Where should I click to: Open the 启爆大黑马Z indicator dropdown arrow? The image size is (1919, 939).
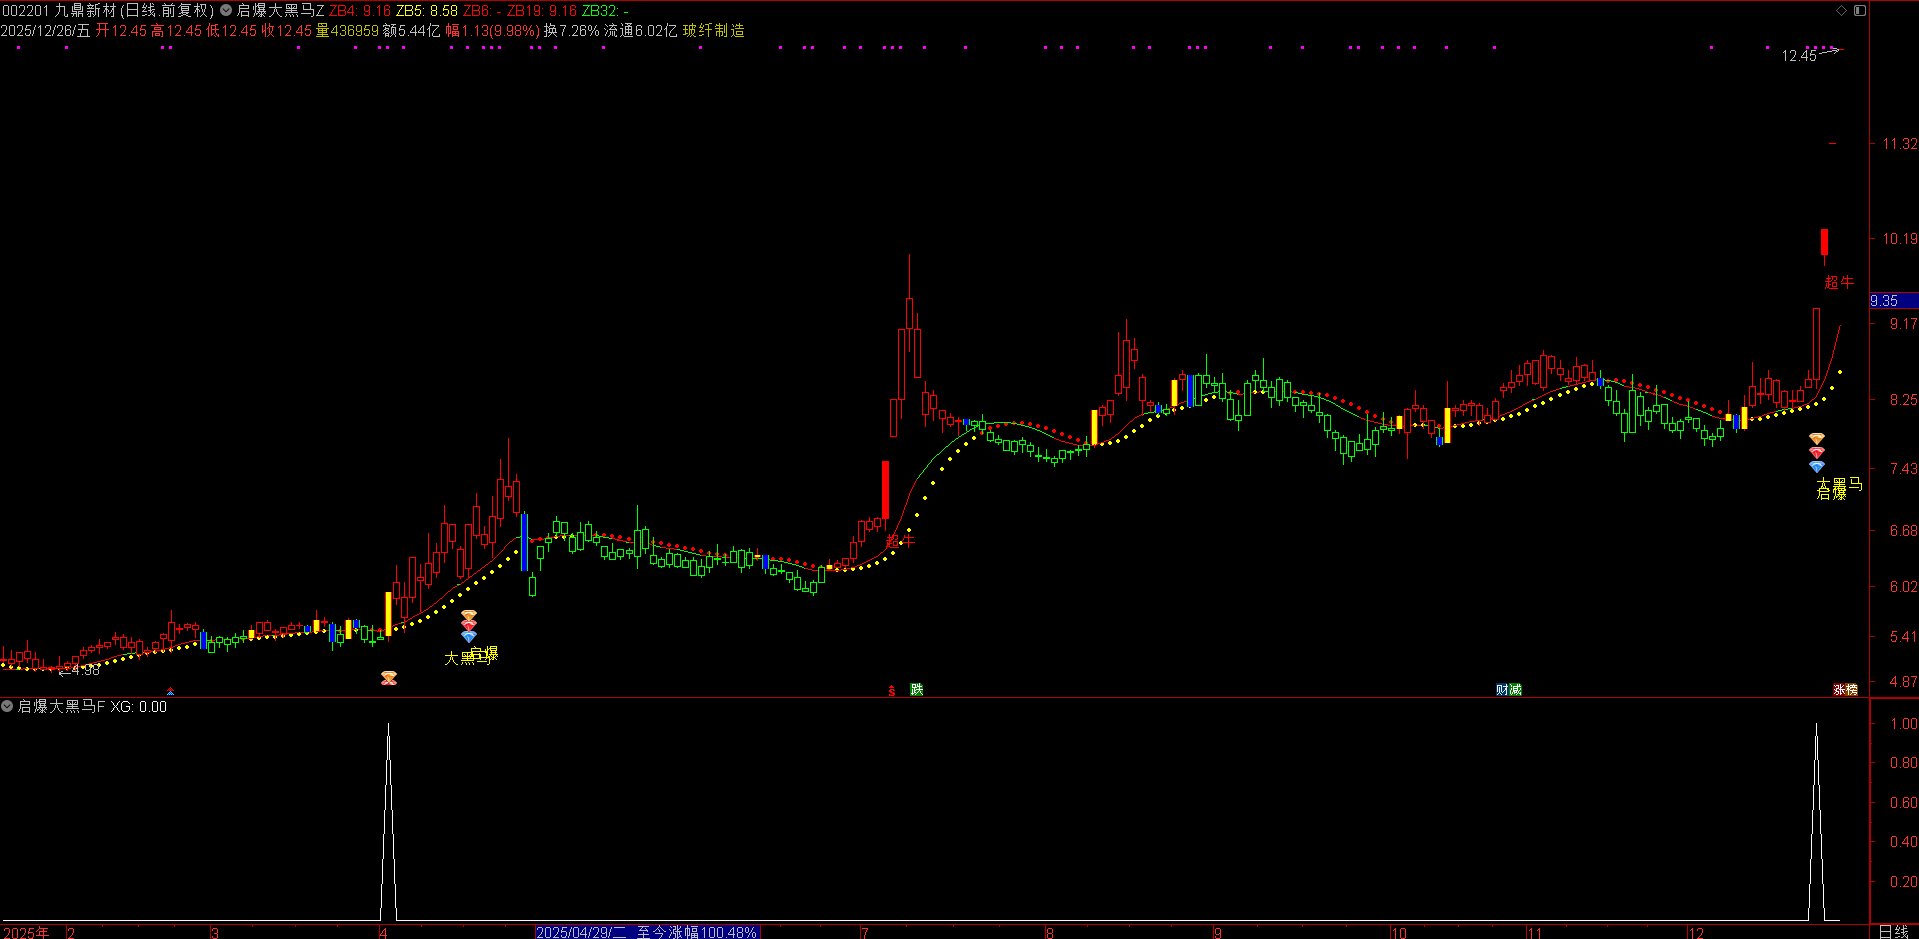226,11
